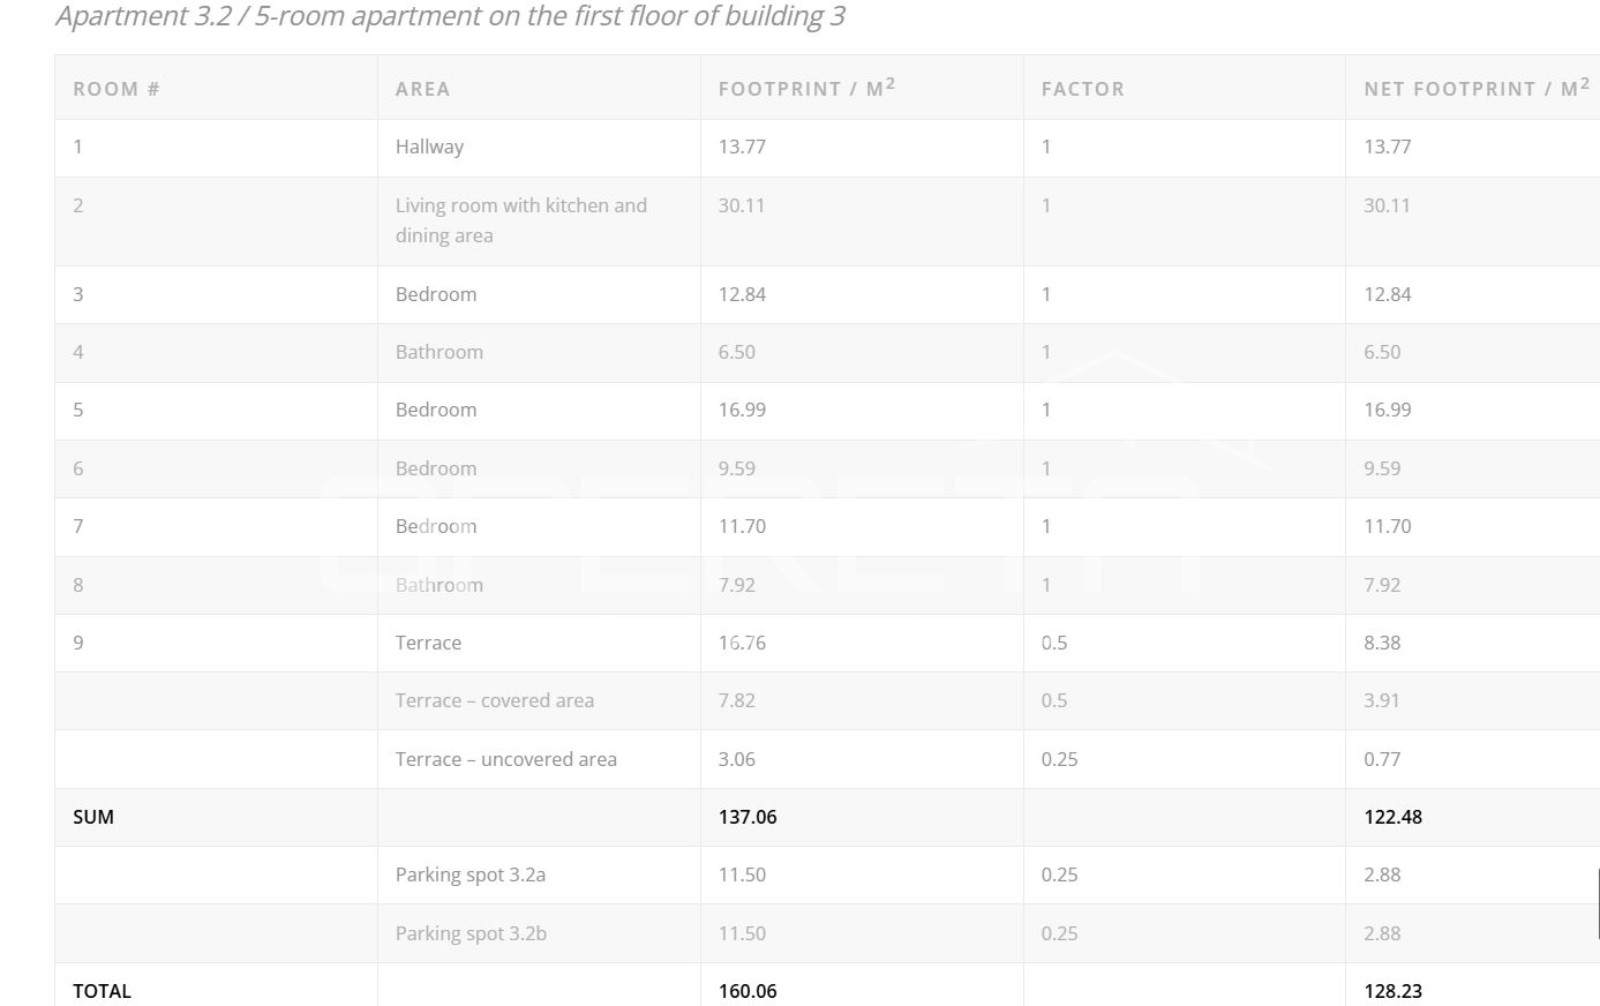Viewport: 1600px width, 1006px height.
Task: Select the 'Living room with kitchen and dining area' cell
Action: pos(520,220)
